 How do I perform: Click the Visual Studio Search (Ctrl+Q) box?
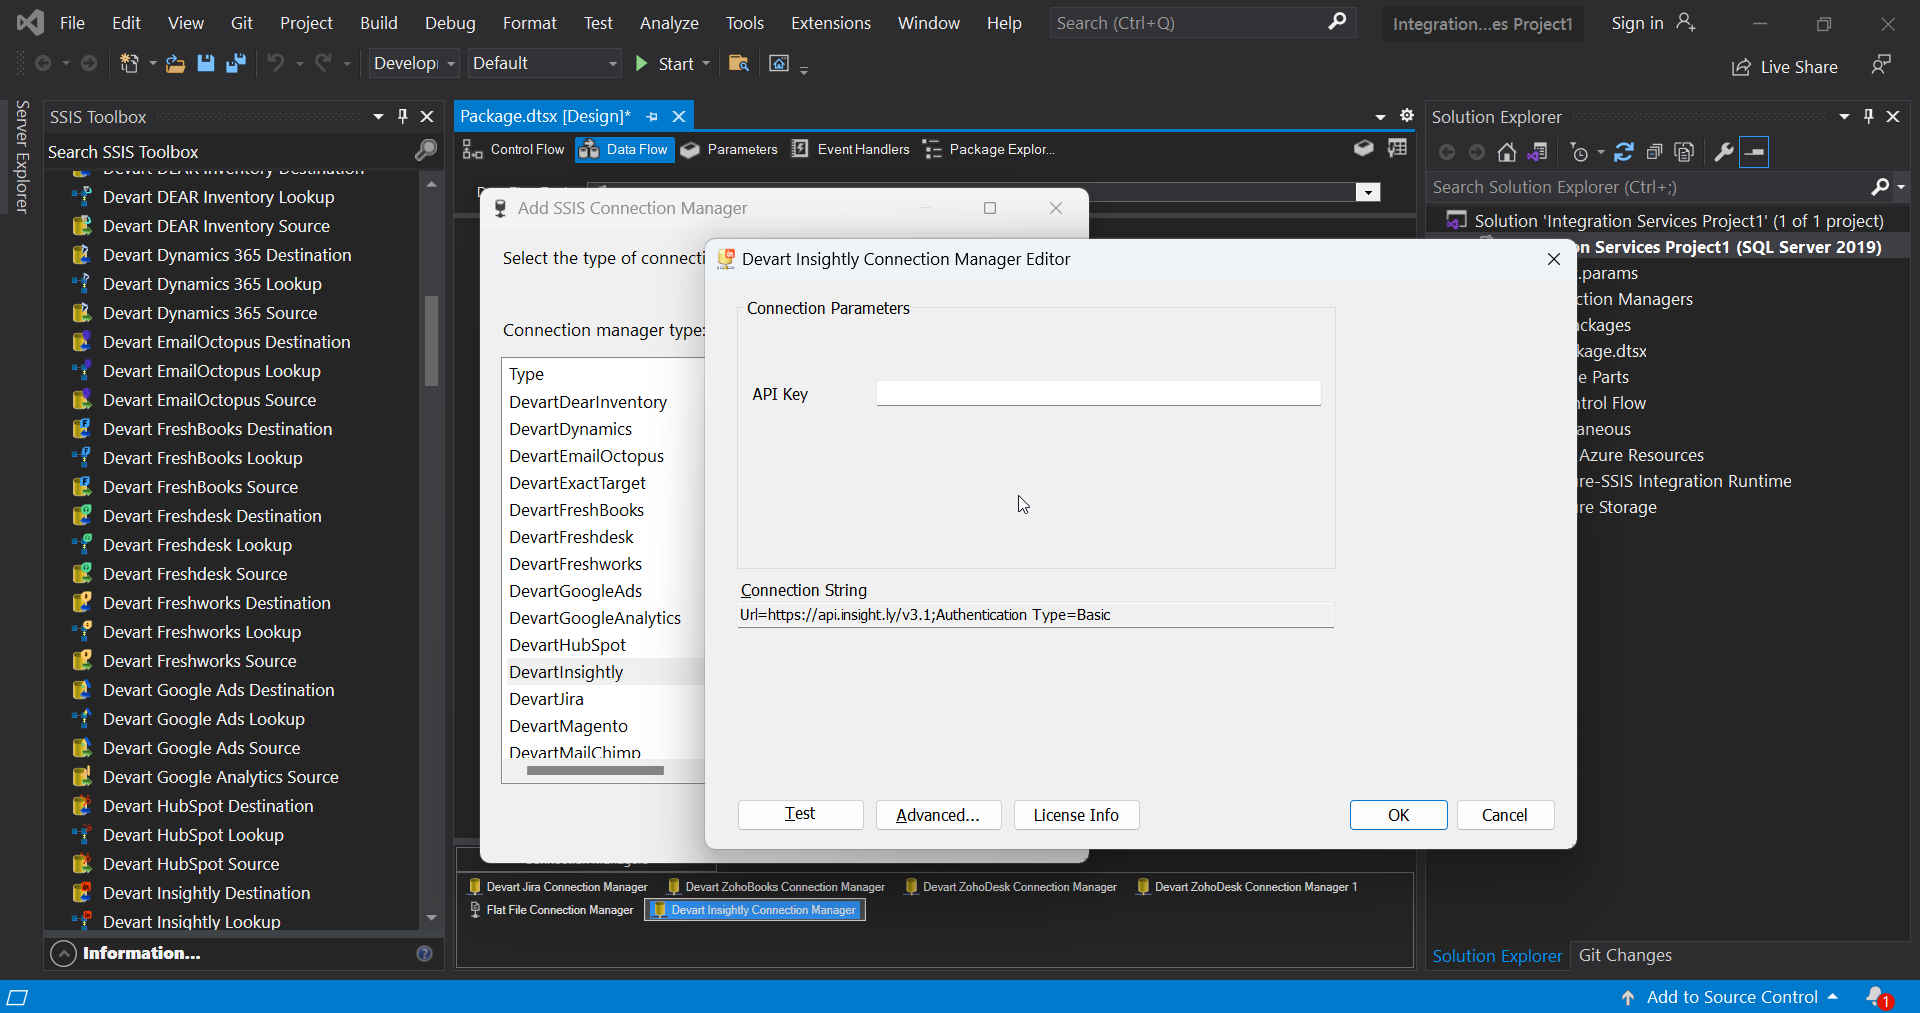coord(1203,23)
